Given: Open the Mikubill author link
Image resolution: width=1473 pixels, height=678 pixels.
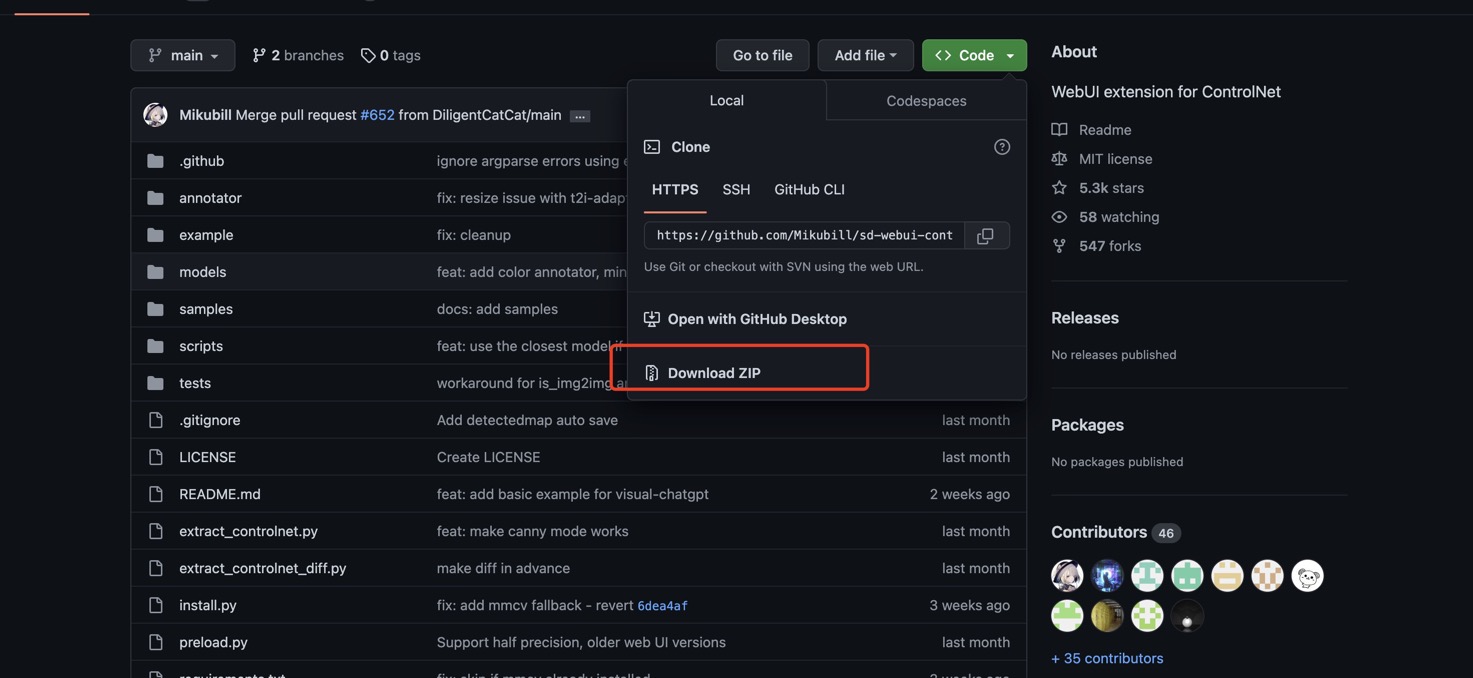Looking at the screenshot, I should [x=205, y=115].
